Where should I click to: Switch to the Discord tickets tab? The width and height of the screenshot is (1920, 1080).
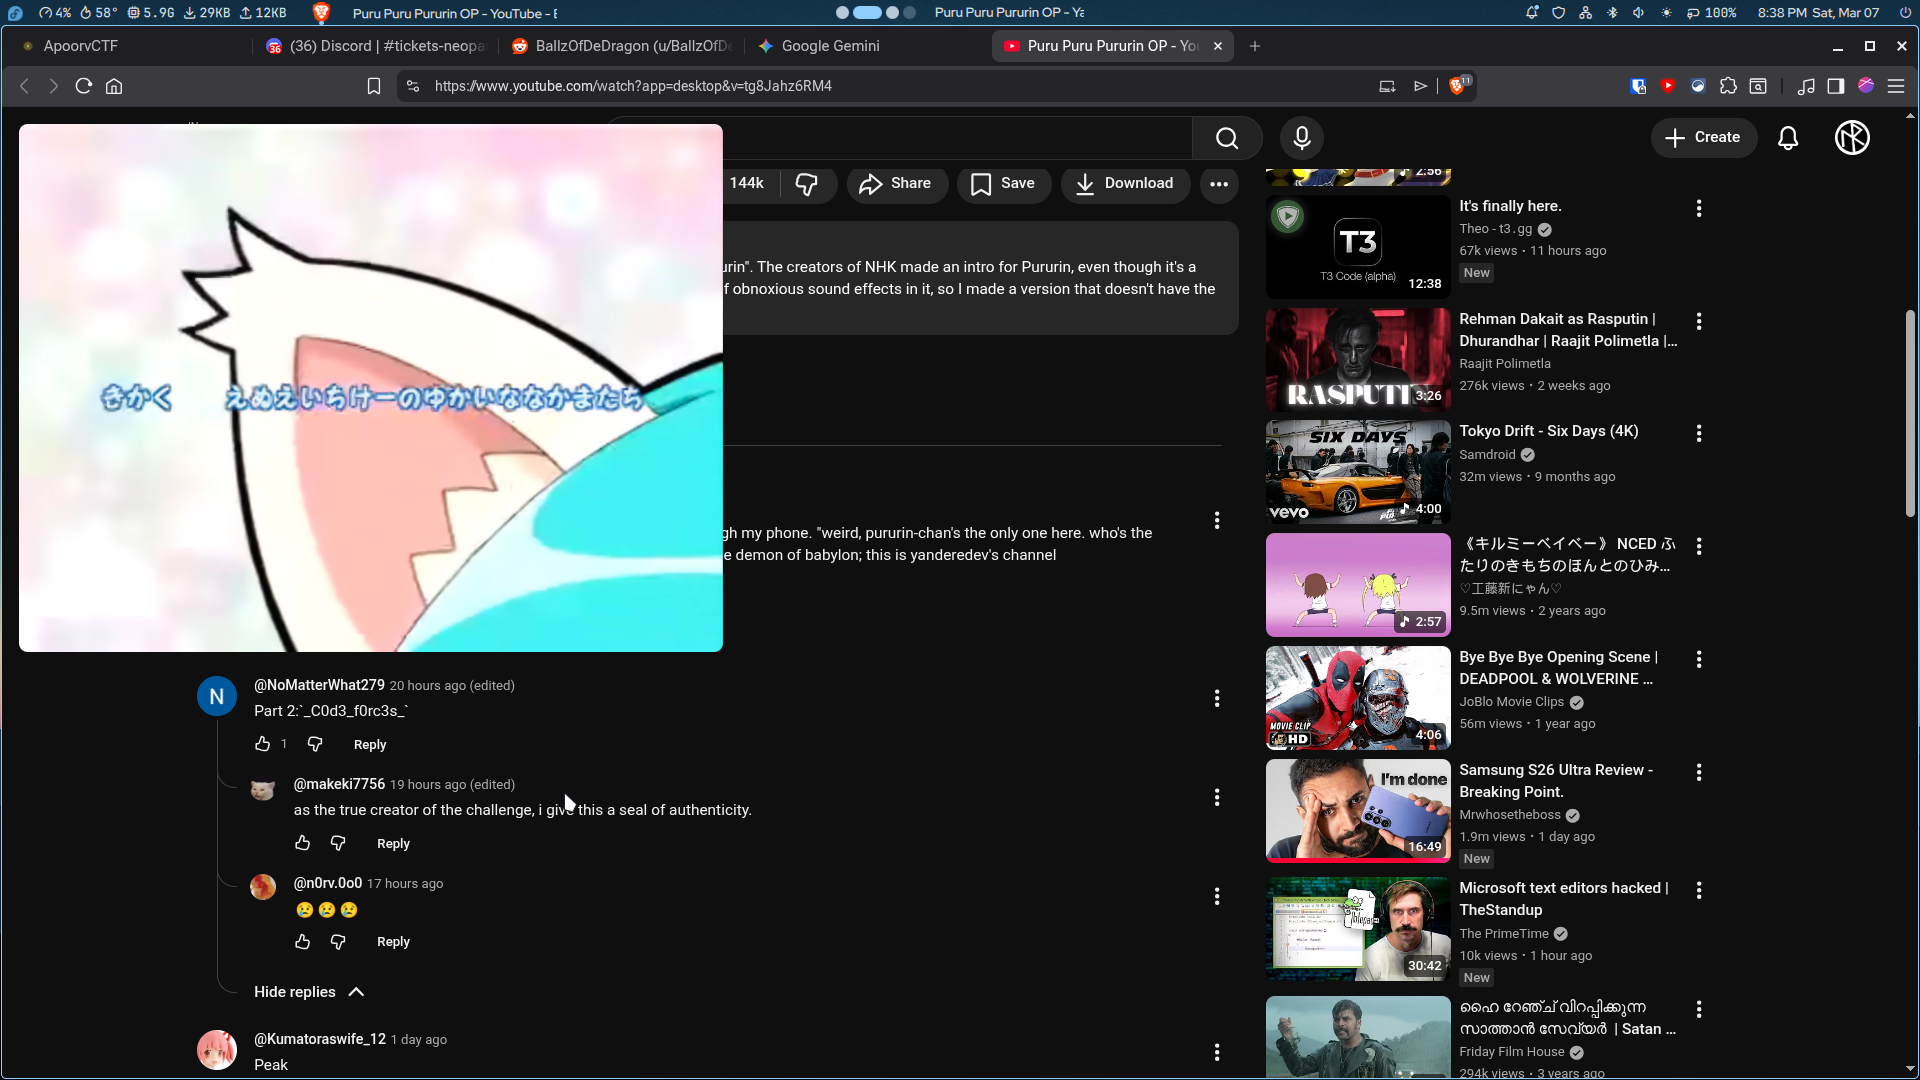[x=385, y=46]
